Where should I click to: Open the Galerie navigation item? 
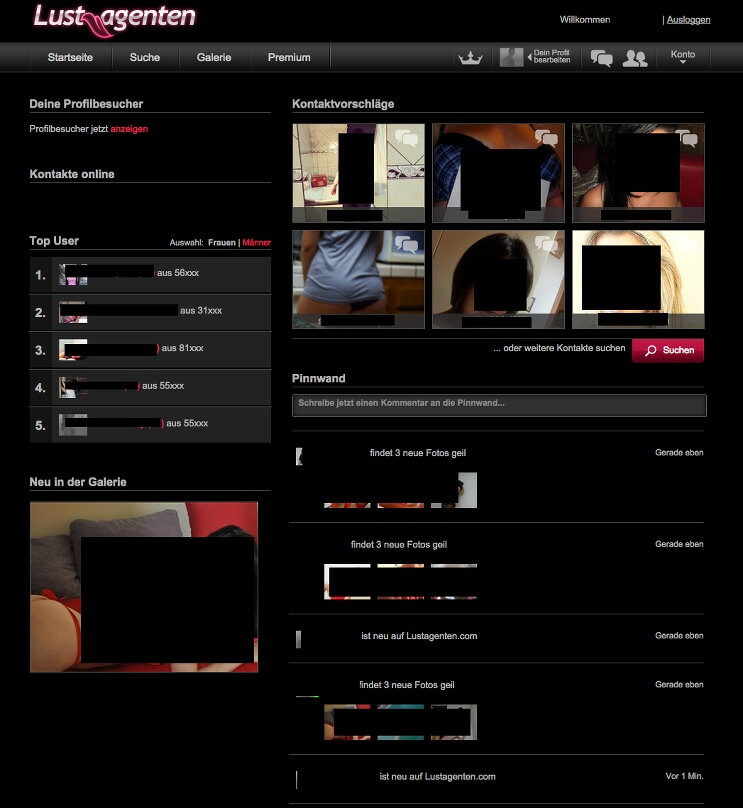pos(214,57)
